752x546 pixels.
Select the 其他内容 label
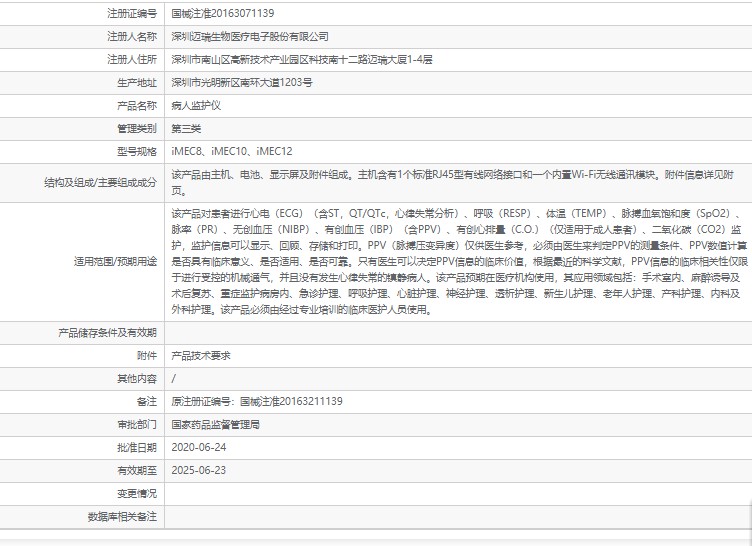pyautogui.click(x=137, y=379)
